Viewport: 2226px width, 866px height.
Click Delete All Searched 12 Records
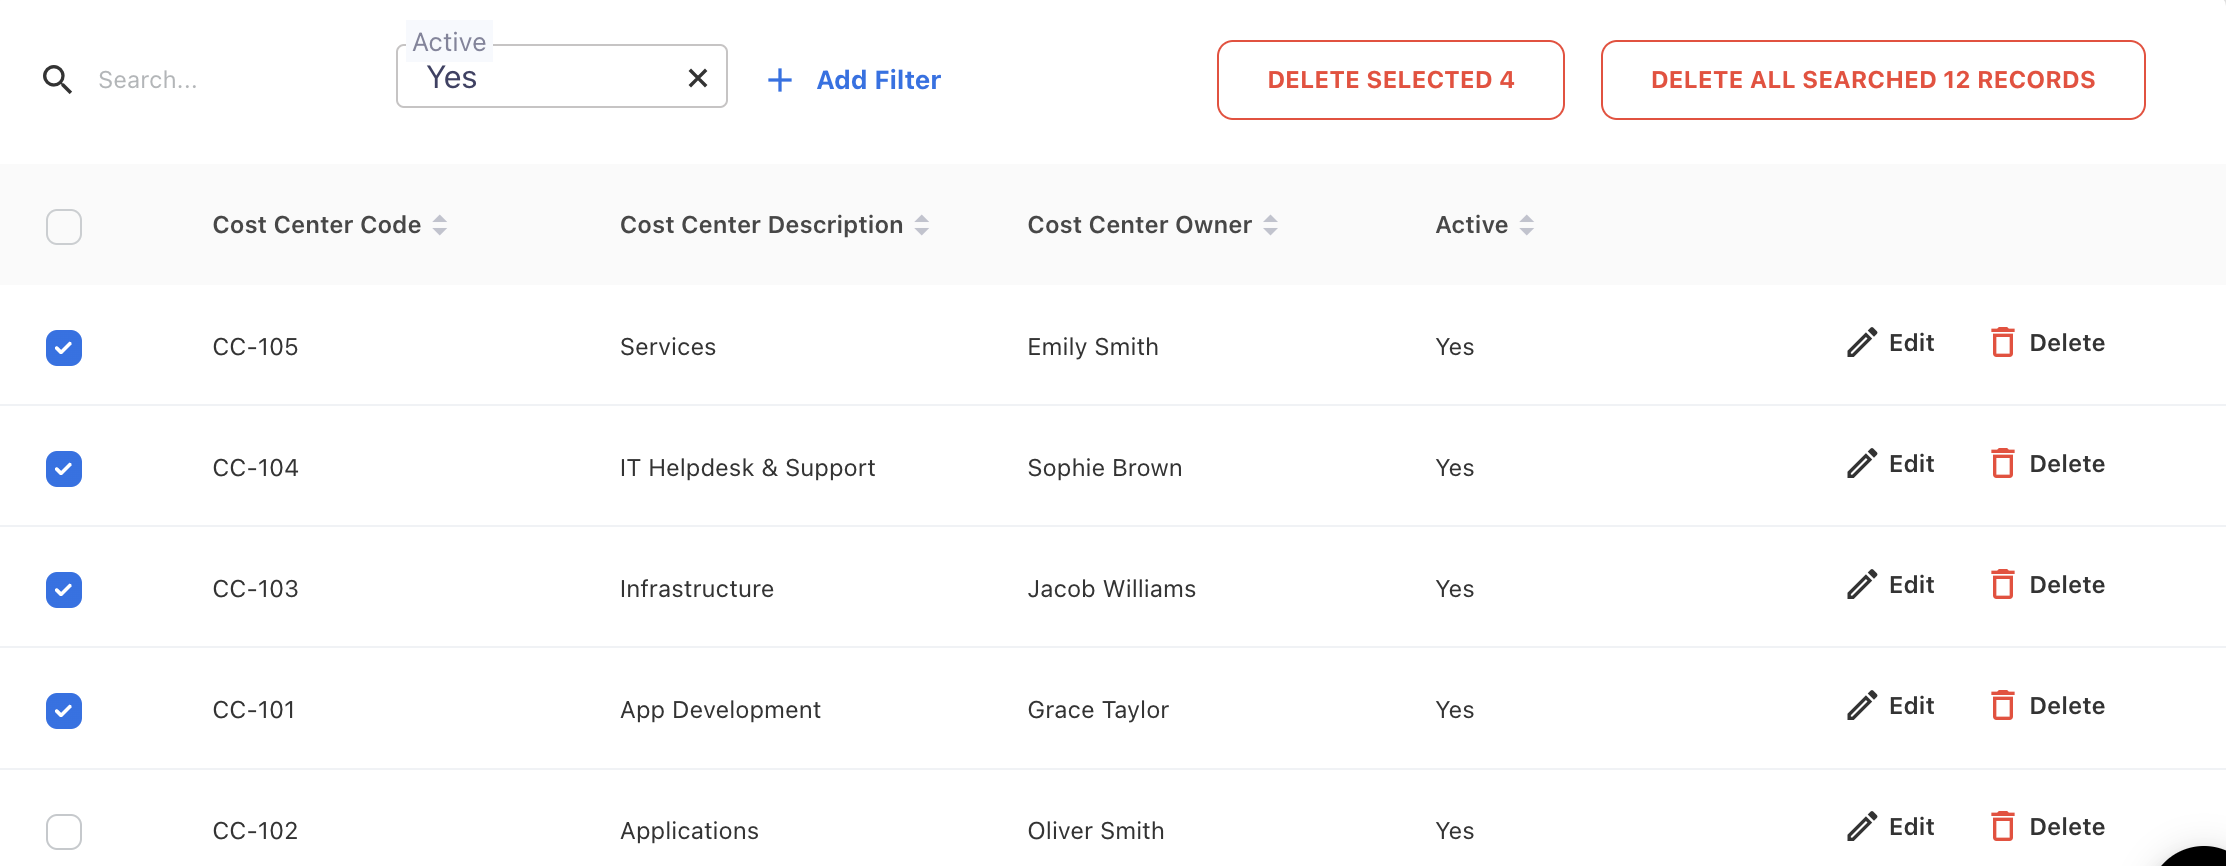[1872, 80]
